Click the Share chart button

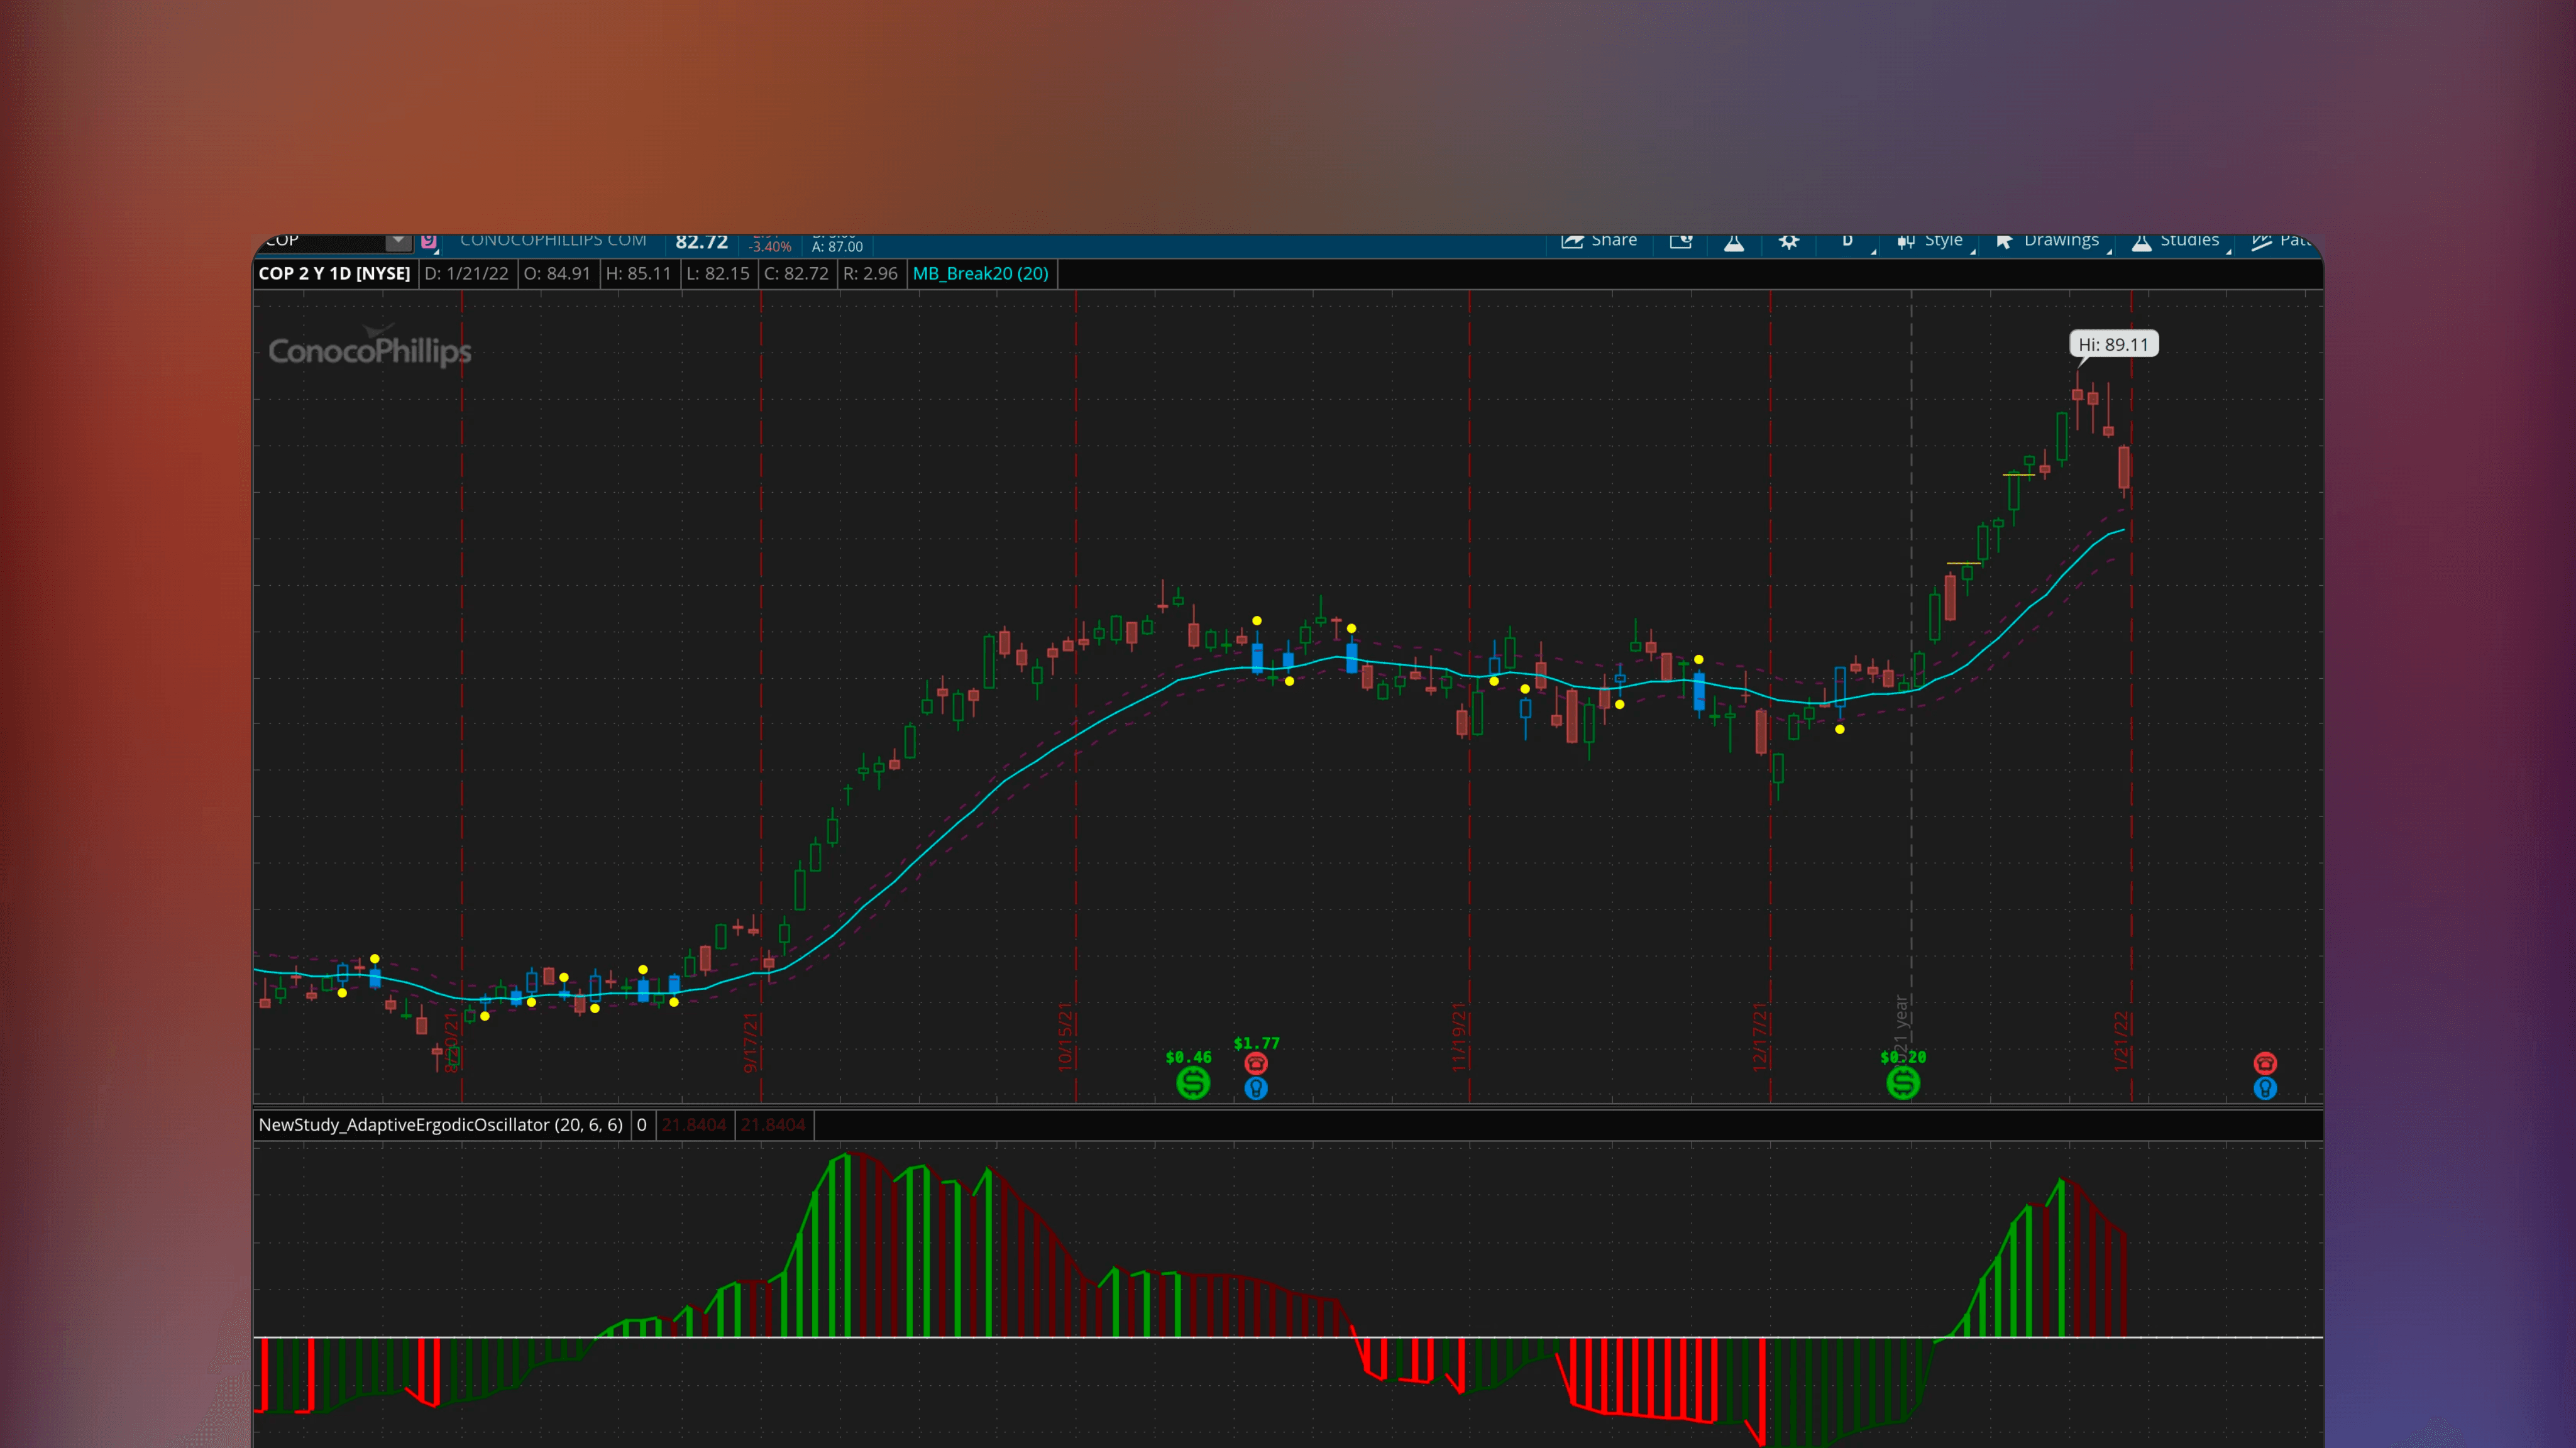1599,241
